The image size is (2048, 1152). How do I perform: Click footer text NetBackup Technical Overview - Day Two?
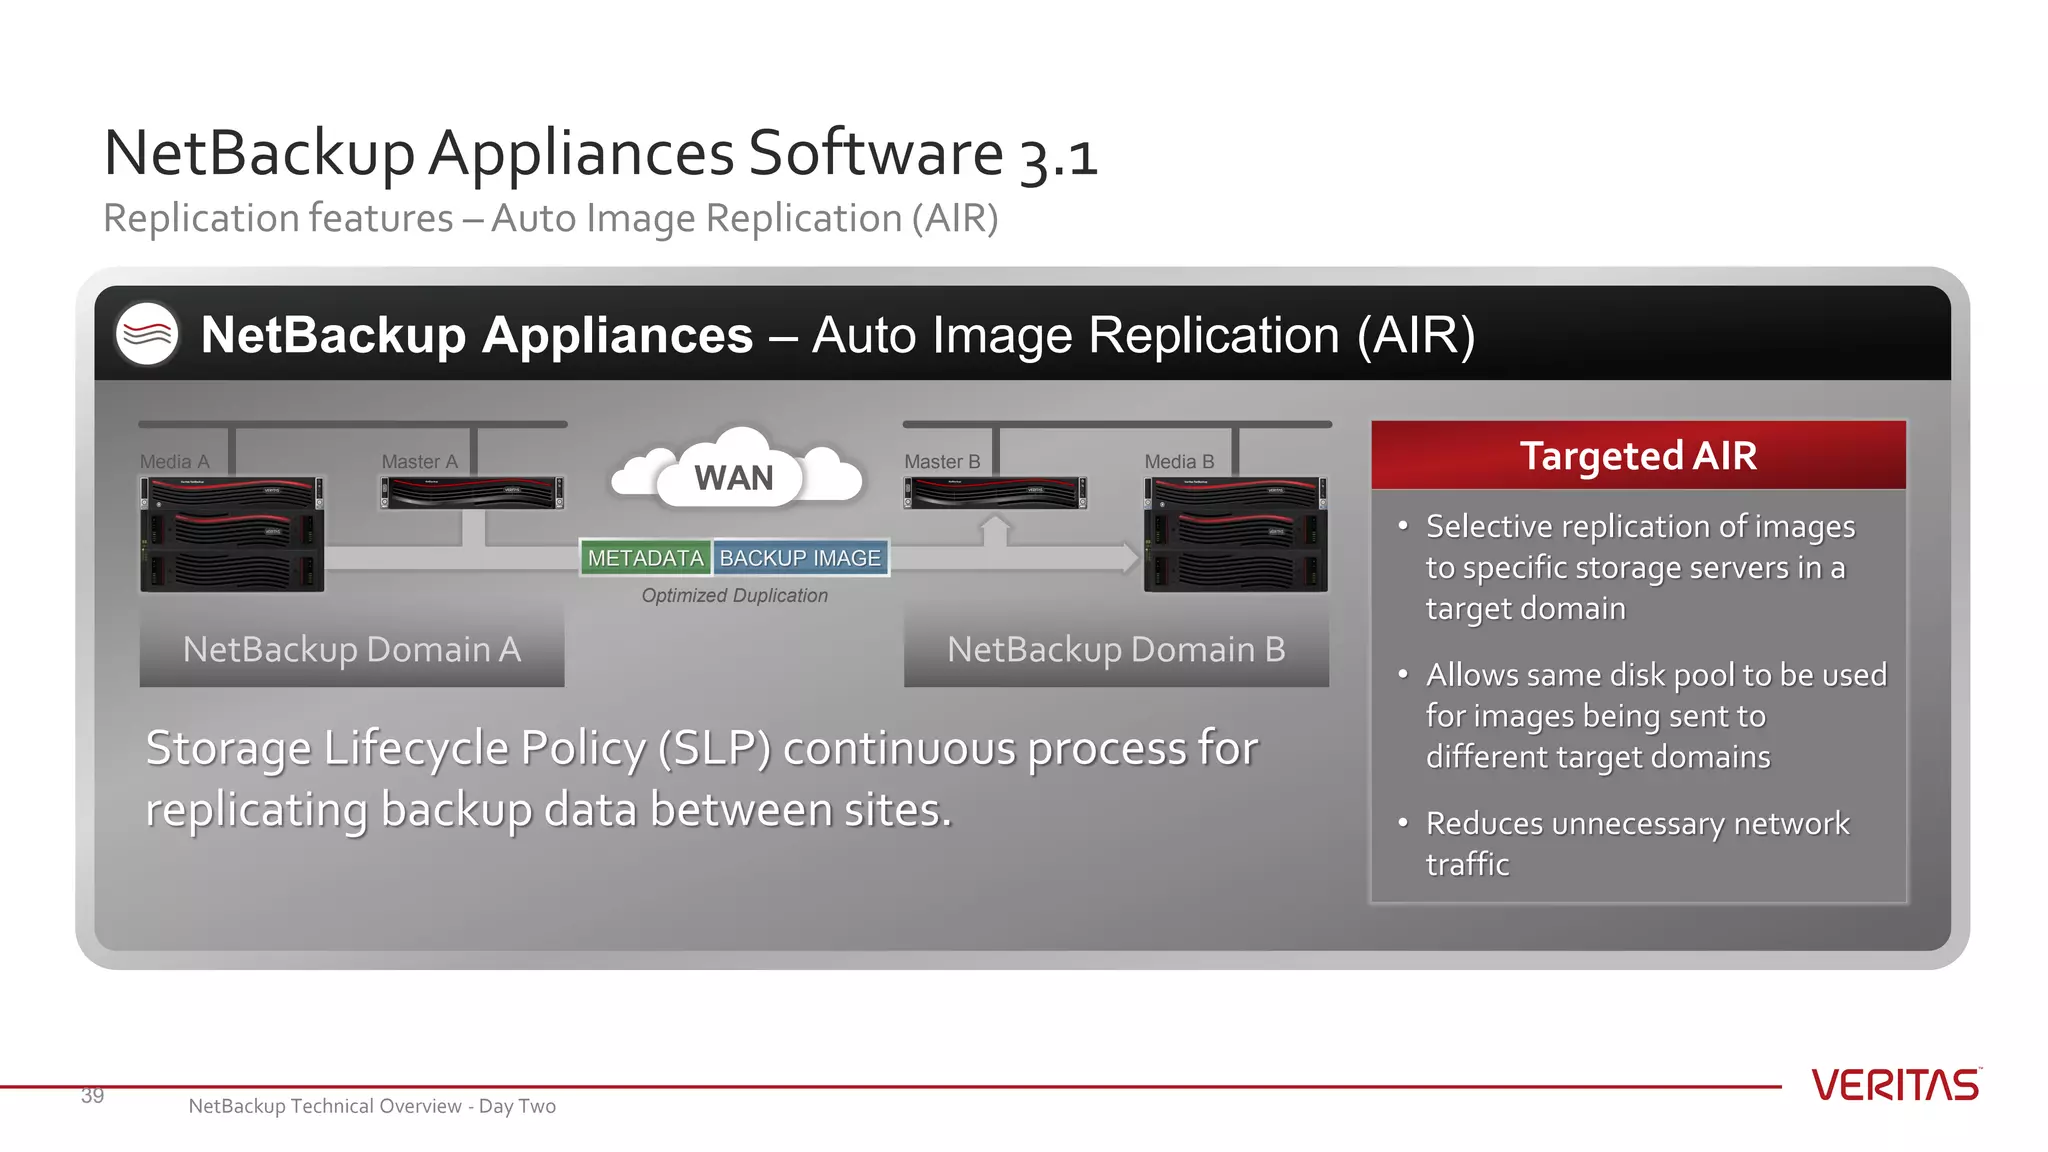(x=372, y=1106)
